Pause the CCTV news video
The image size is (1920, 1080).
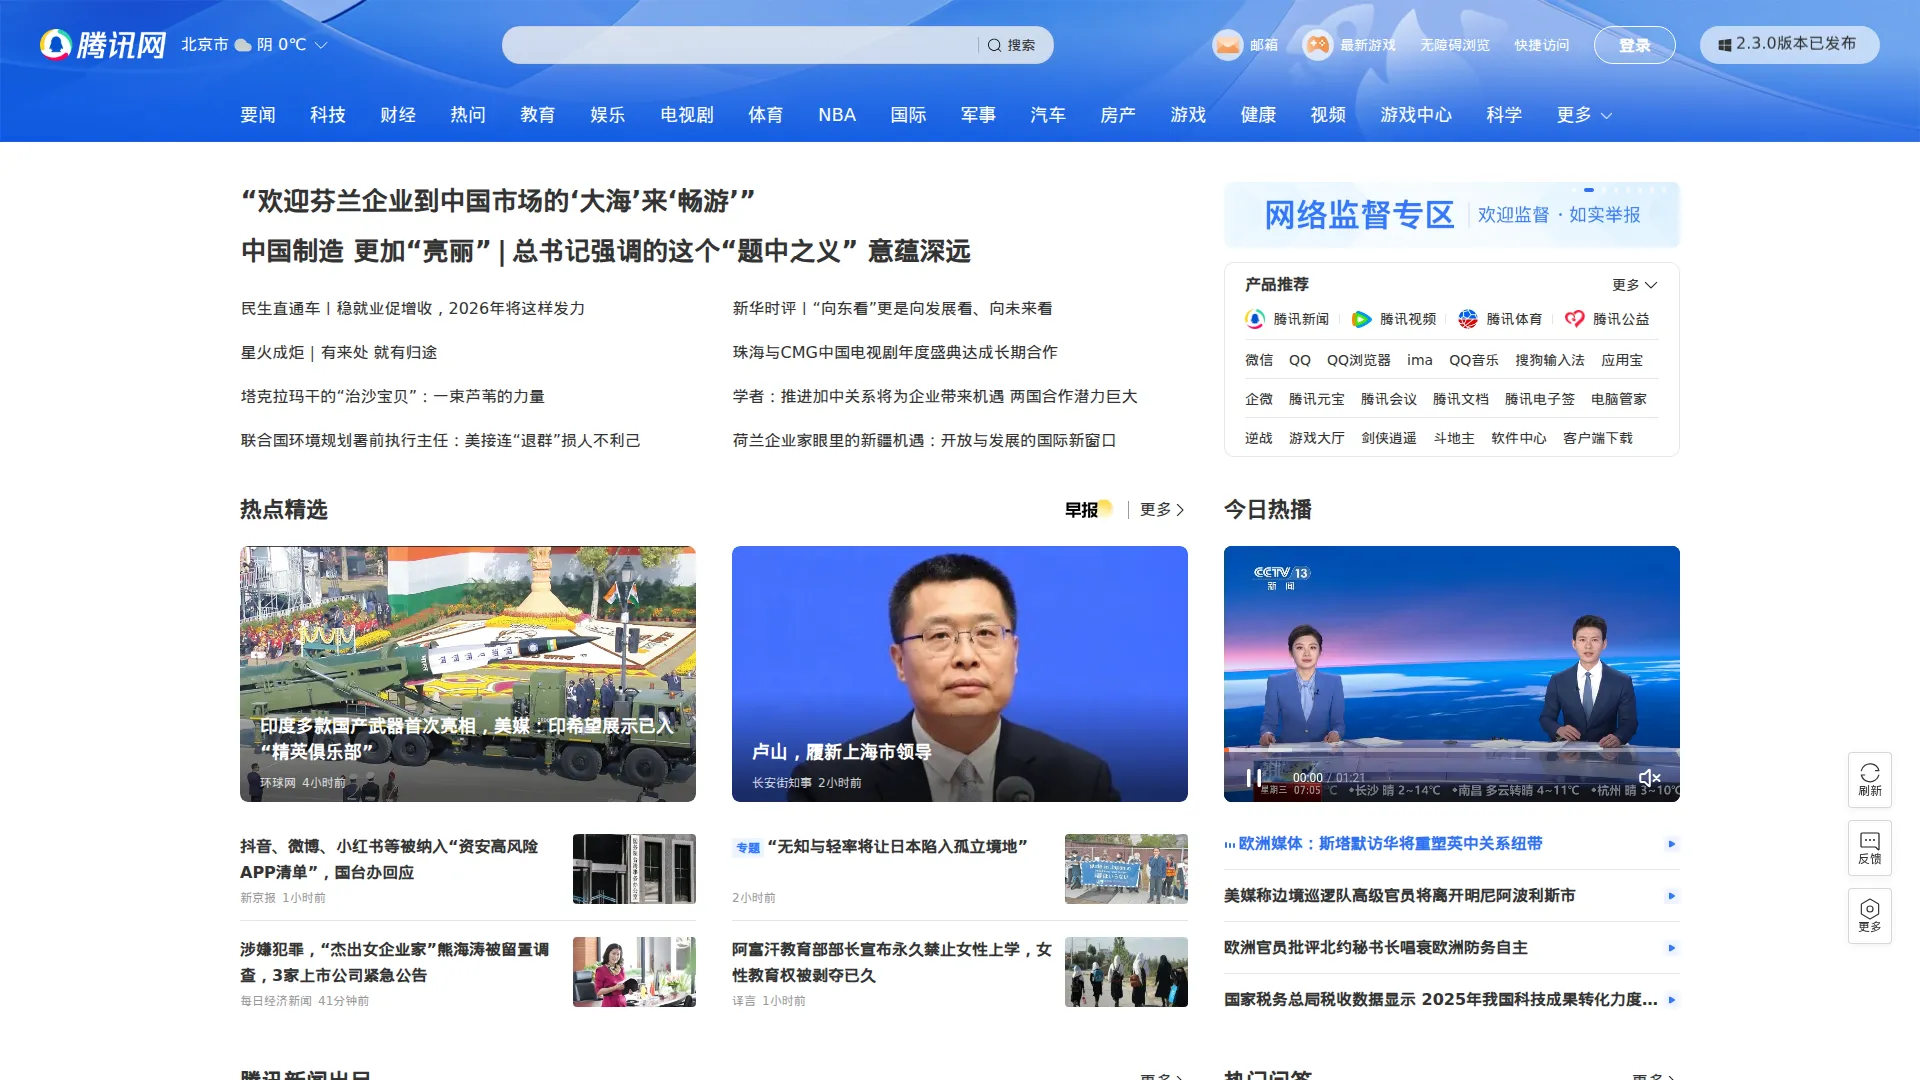click(x=1253, y=778)
